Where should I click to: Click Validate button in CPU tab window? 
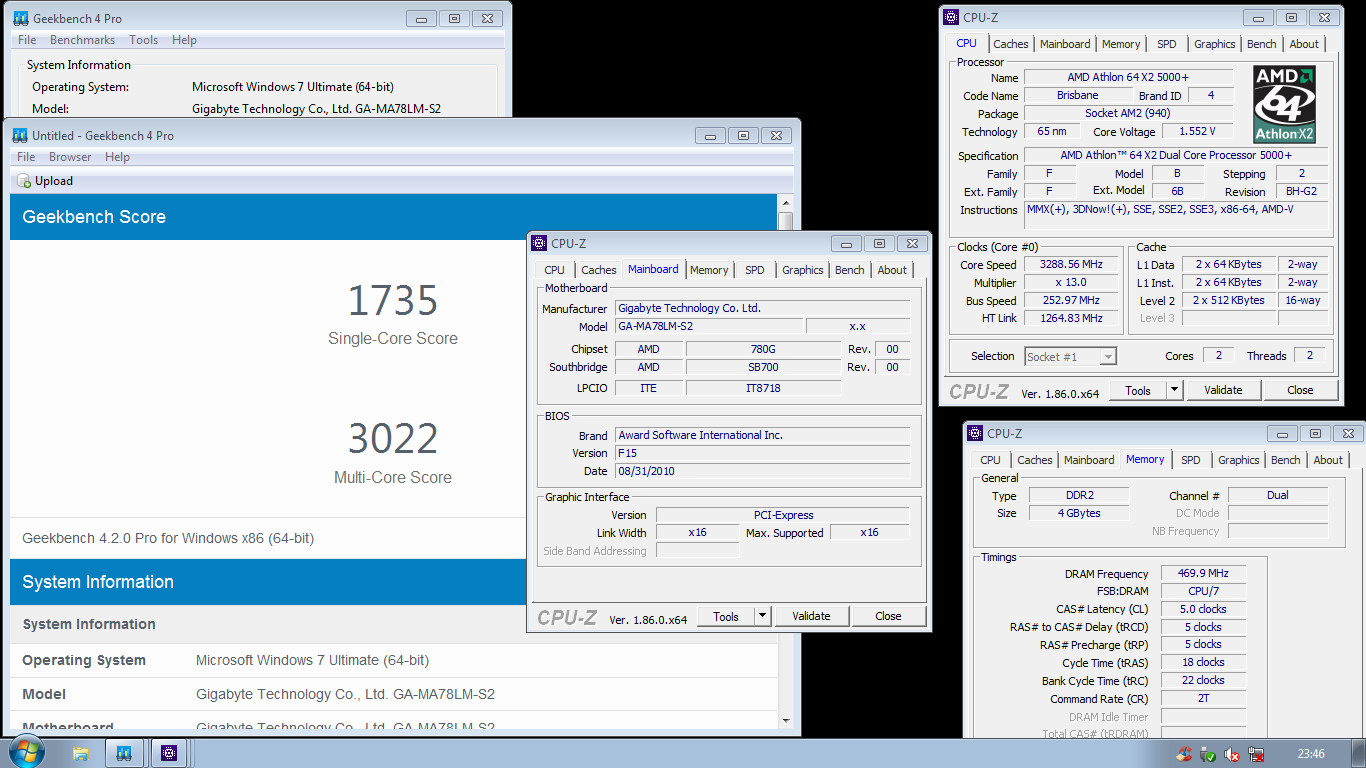1223,390
